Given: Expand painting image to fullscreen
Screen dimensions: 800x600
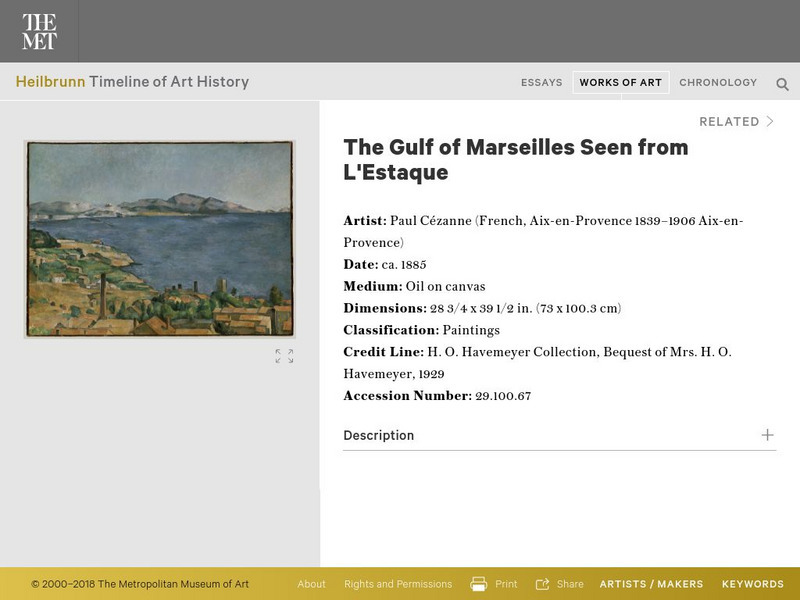Looking at the screenshot, I should 284,356.
